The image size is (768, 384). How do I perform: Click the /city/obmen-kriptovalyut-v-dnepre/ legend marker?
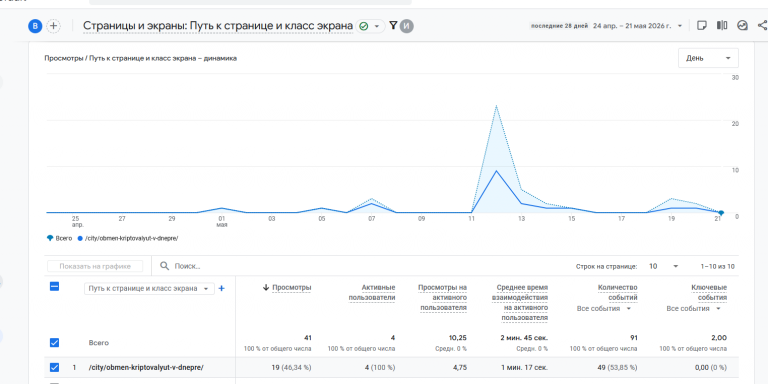(80, 239)
